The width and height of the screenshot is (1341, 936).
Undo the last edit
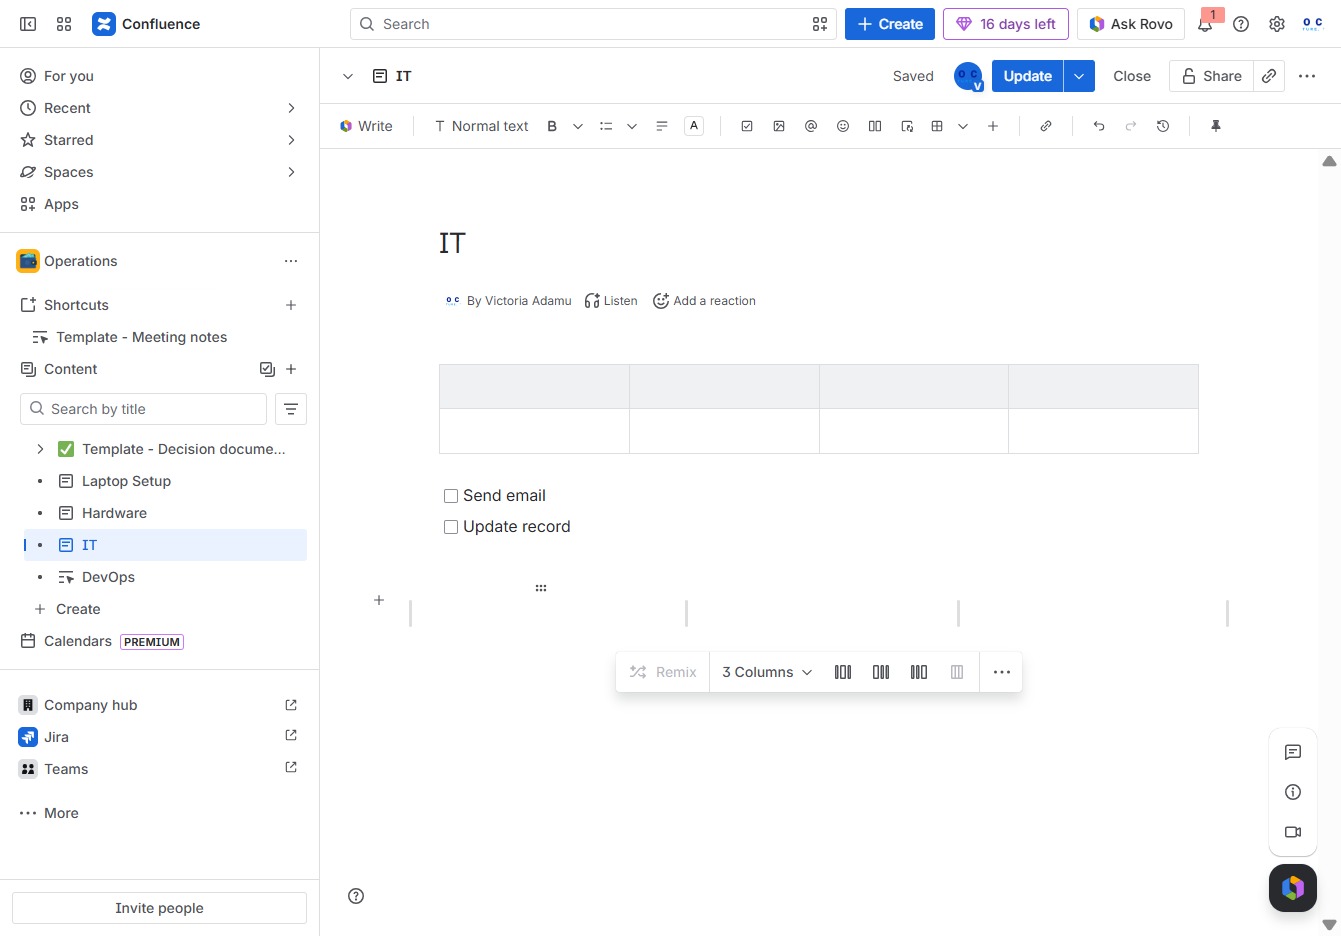click(x=1099, y=126)
